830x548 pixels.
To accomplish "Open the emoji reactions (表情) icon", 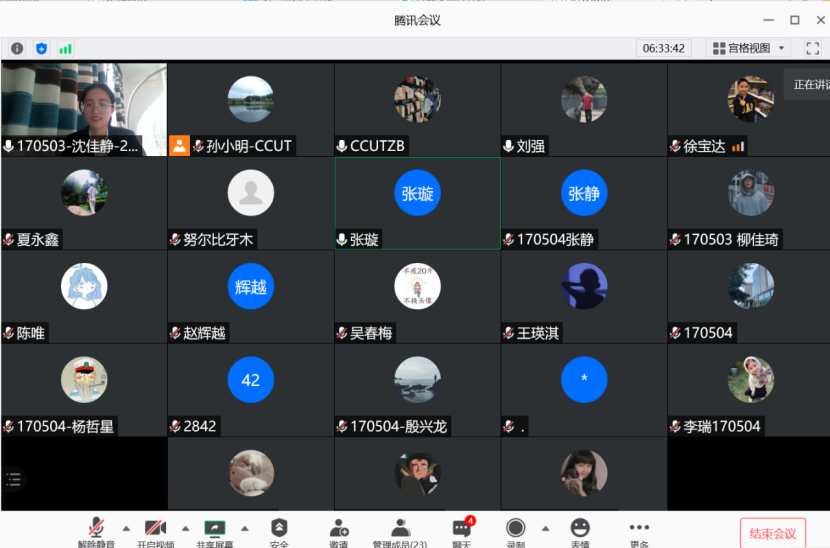I will click(580, 530).
